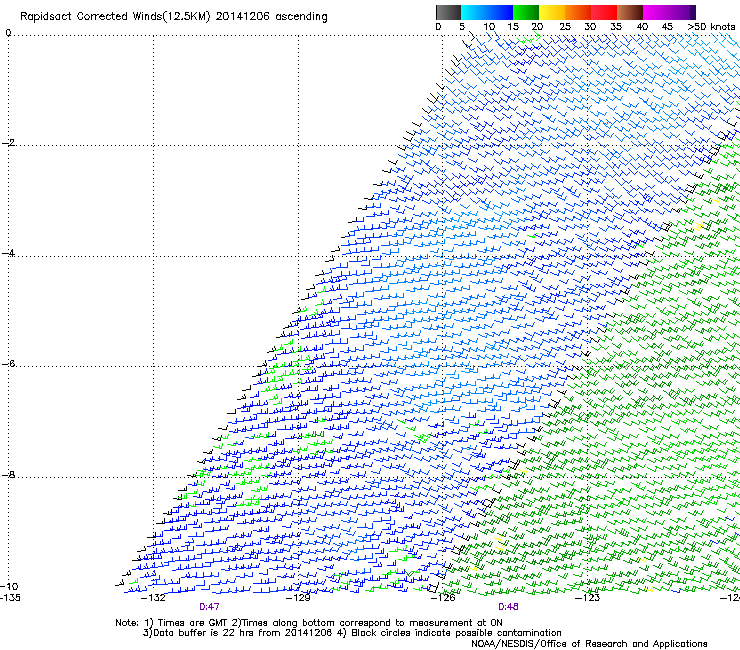740x650 pixels.
Task: Click the 'Rapidscat Corrected Winds(12.5KM)' title text
Action: pos(115,17)
